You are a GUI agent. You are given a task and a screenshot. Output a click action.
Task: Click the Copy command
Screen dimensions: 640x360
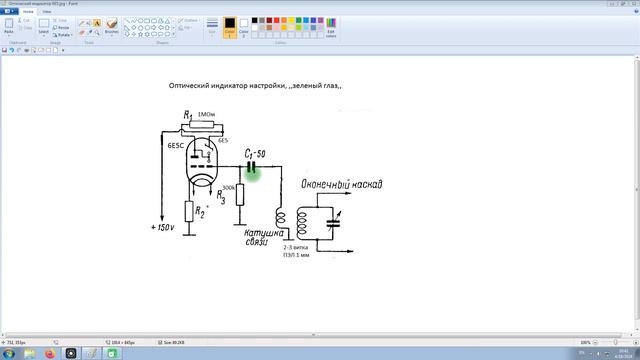[x=24, y=28]
